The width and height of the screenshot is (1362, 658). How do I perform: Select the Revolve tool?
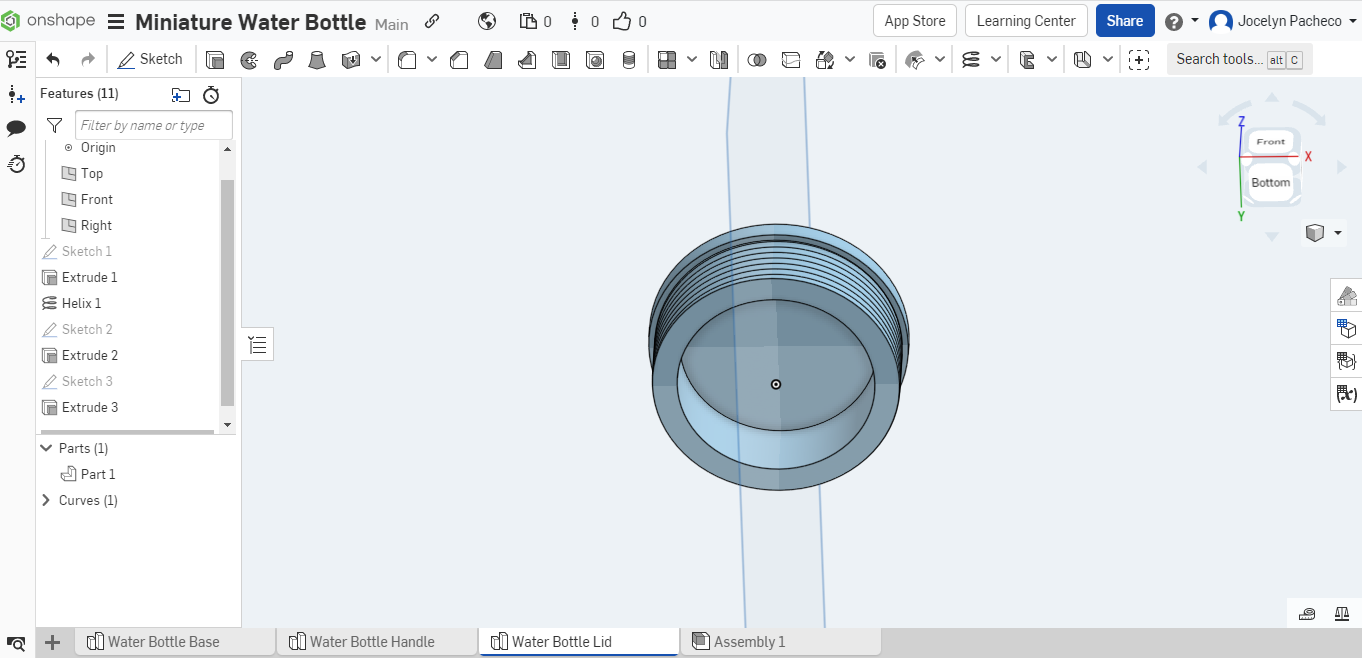click(249, 60)
